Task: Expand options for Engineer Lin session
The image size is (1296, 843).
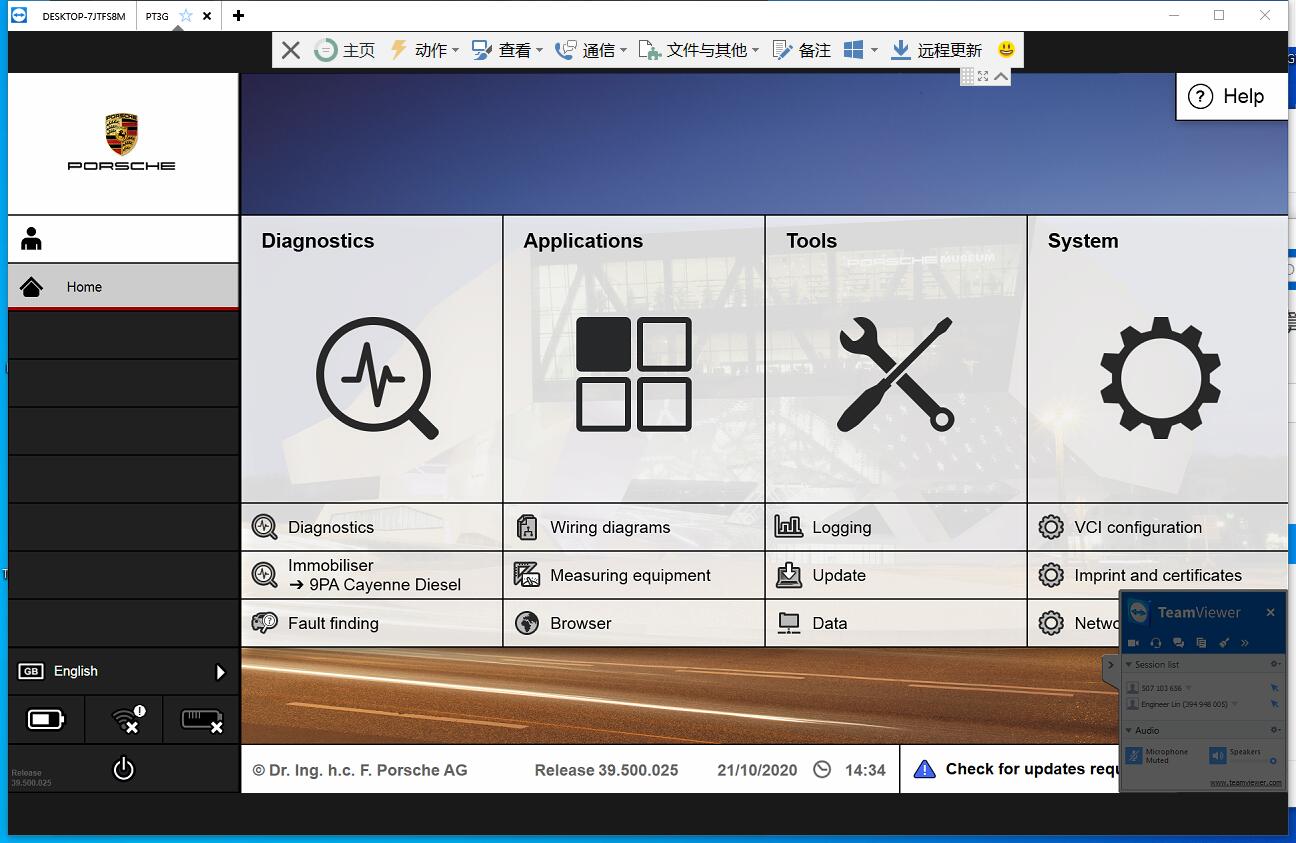Action: coord(1234,704)
